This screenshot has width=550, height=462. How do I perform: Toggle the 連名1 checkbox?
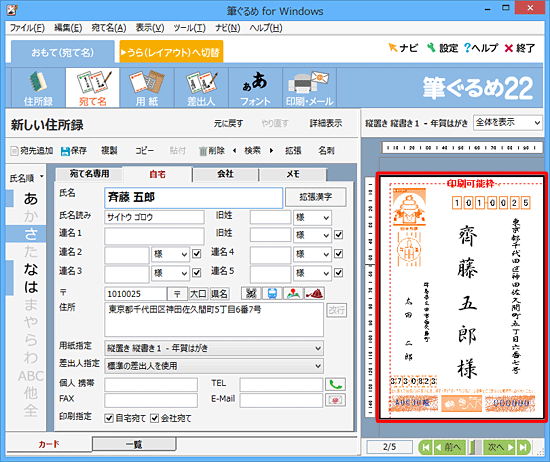point(338,235)
